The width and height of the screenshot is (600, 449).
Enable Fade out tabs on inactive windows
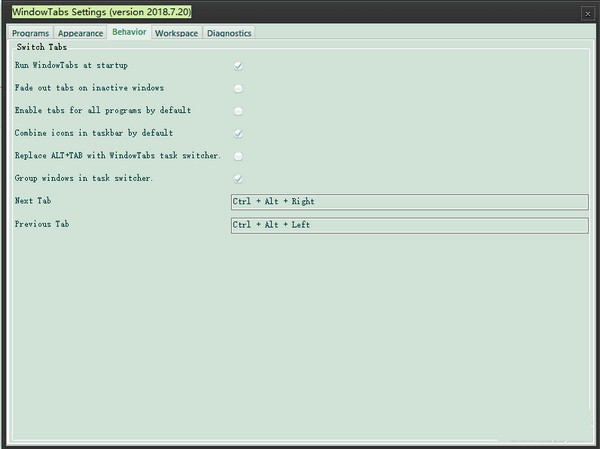pos(238,88)
